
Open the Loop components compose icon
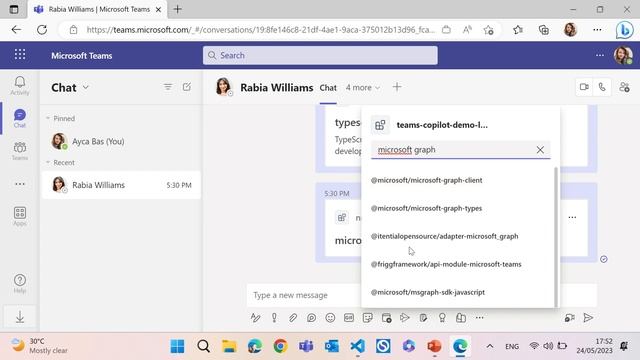[x=311, y=318]
